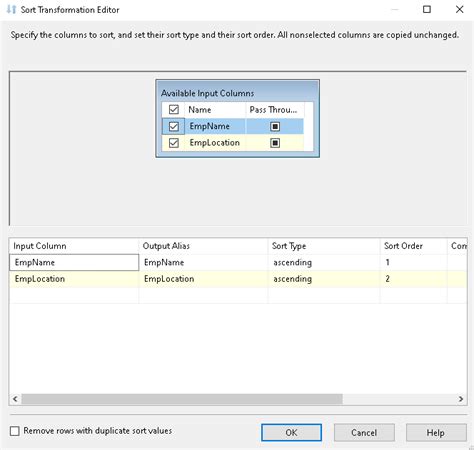Click the Sort Type column header

(324, 246)
